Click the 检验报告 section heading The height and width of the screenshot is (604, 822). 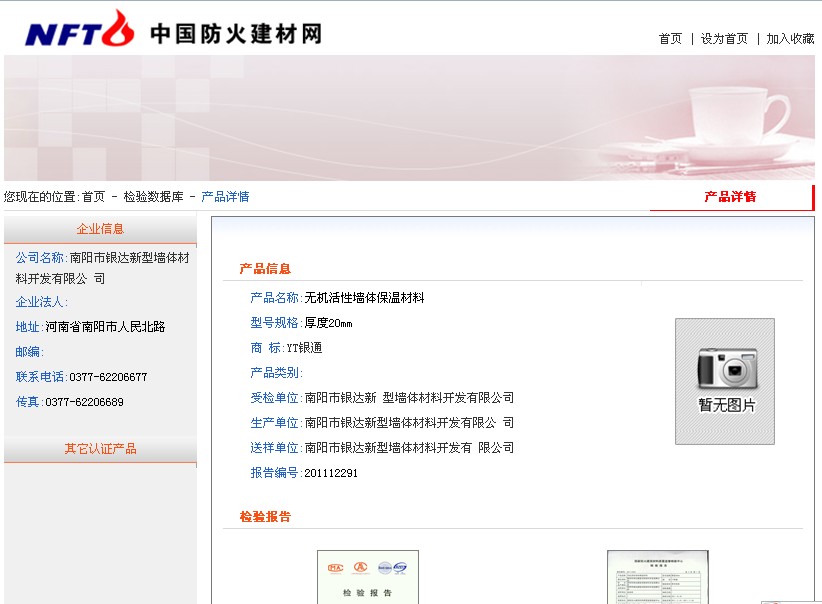pos(265,517)
